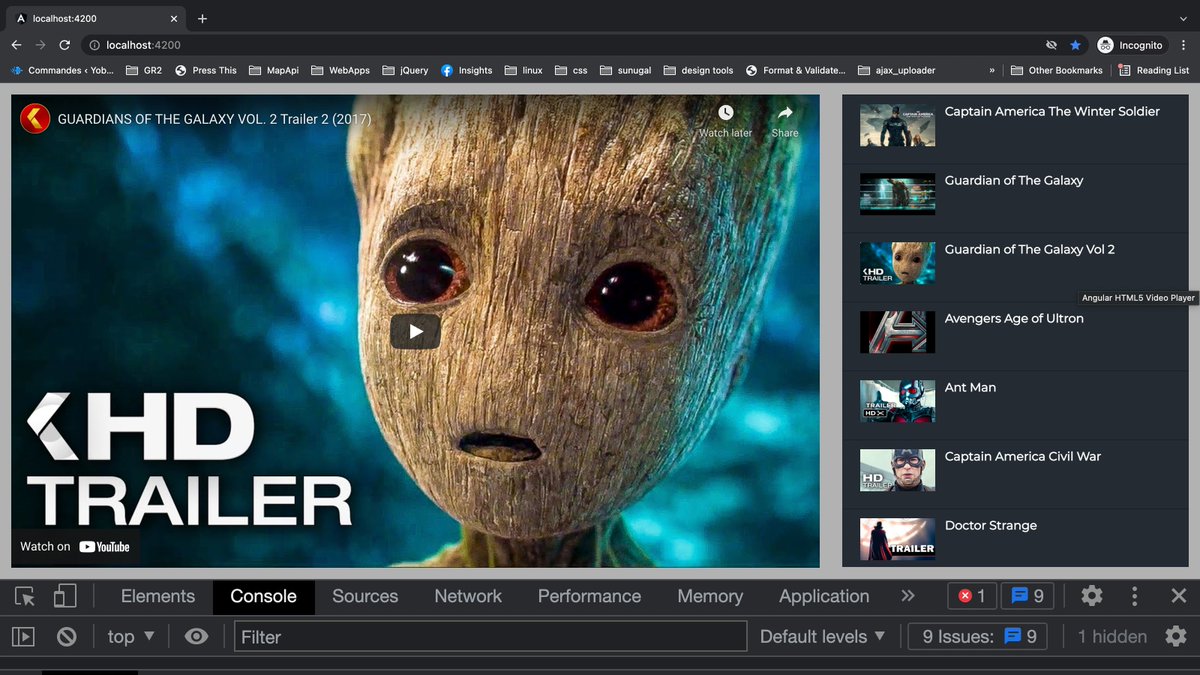Click the blue issues count badge
The image size is (1200, 675).
click(x=1028, y=596)
